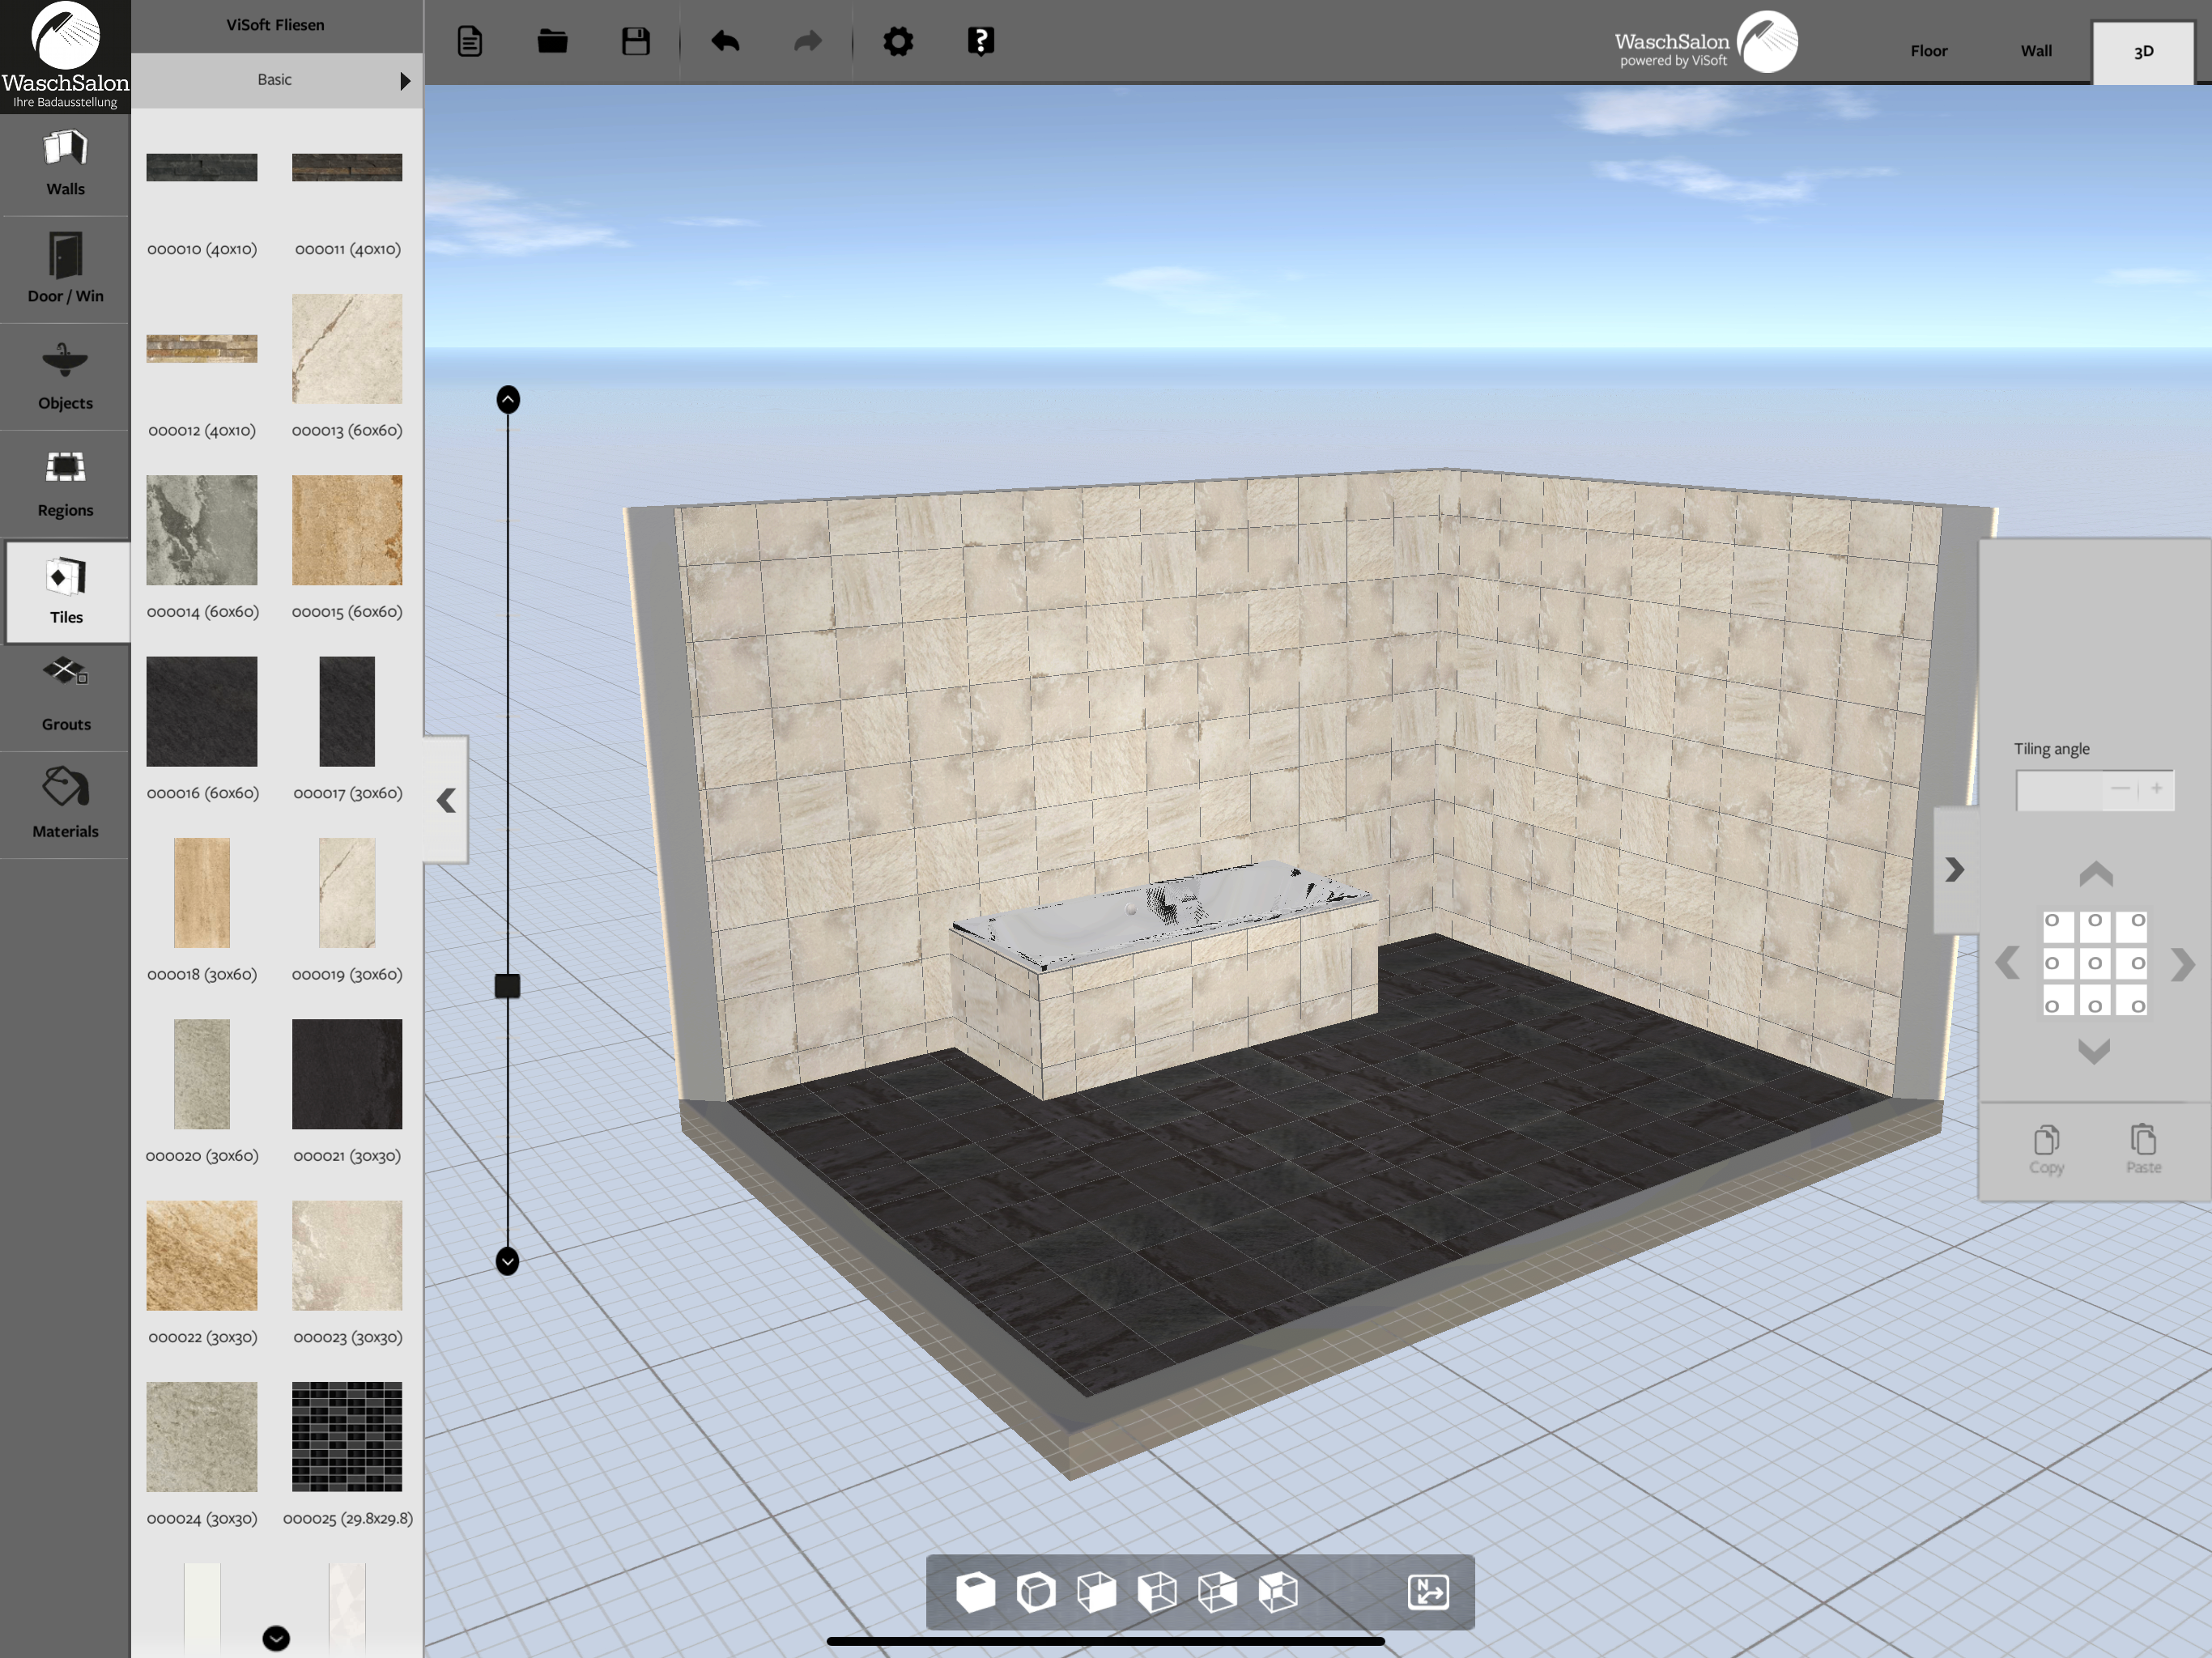Shift tiling upward with up chevron
Viewport: 2212px width, 1658px height.
(x=2096, y=874)
